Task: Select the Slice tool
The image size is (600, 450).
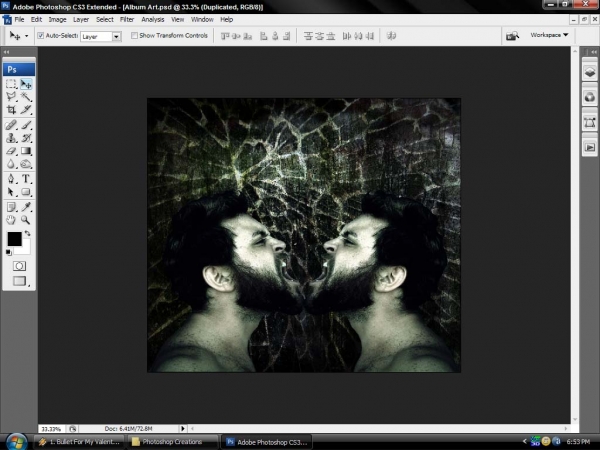Action: coord(26,110)
